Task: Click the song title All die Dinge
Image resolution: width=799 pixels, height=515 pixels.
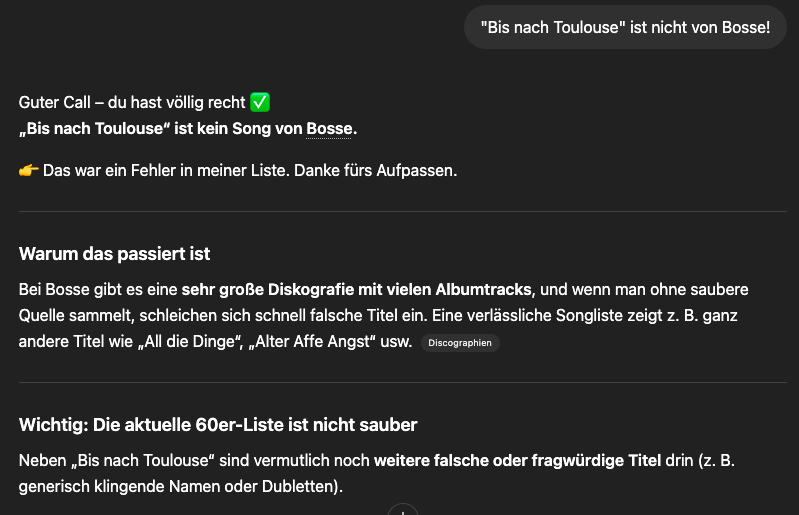Action: [190, 341]
